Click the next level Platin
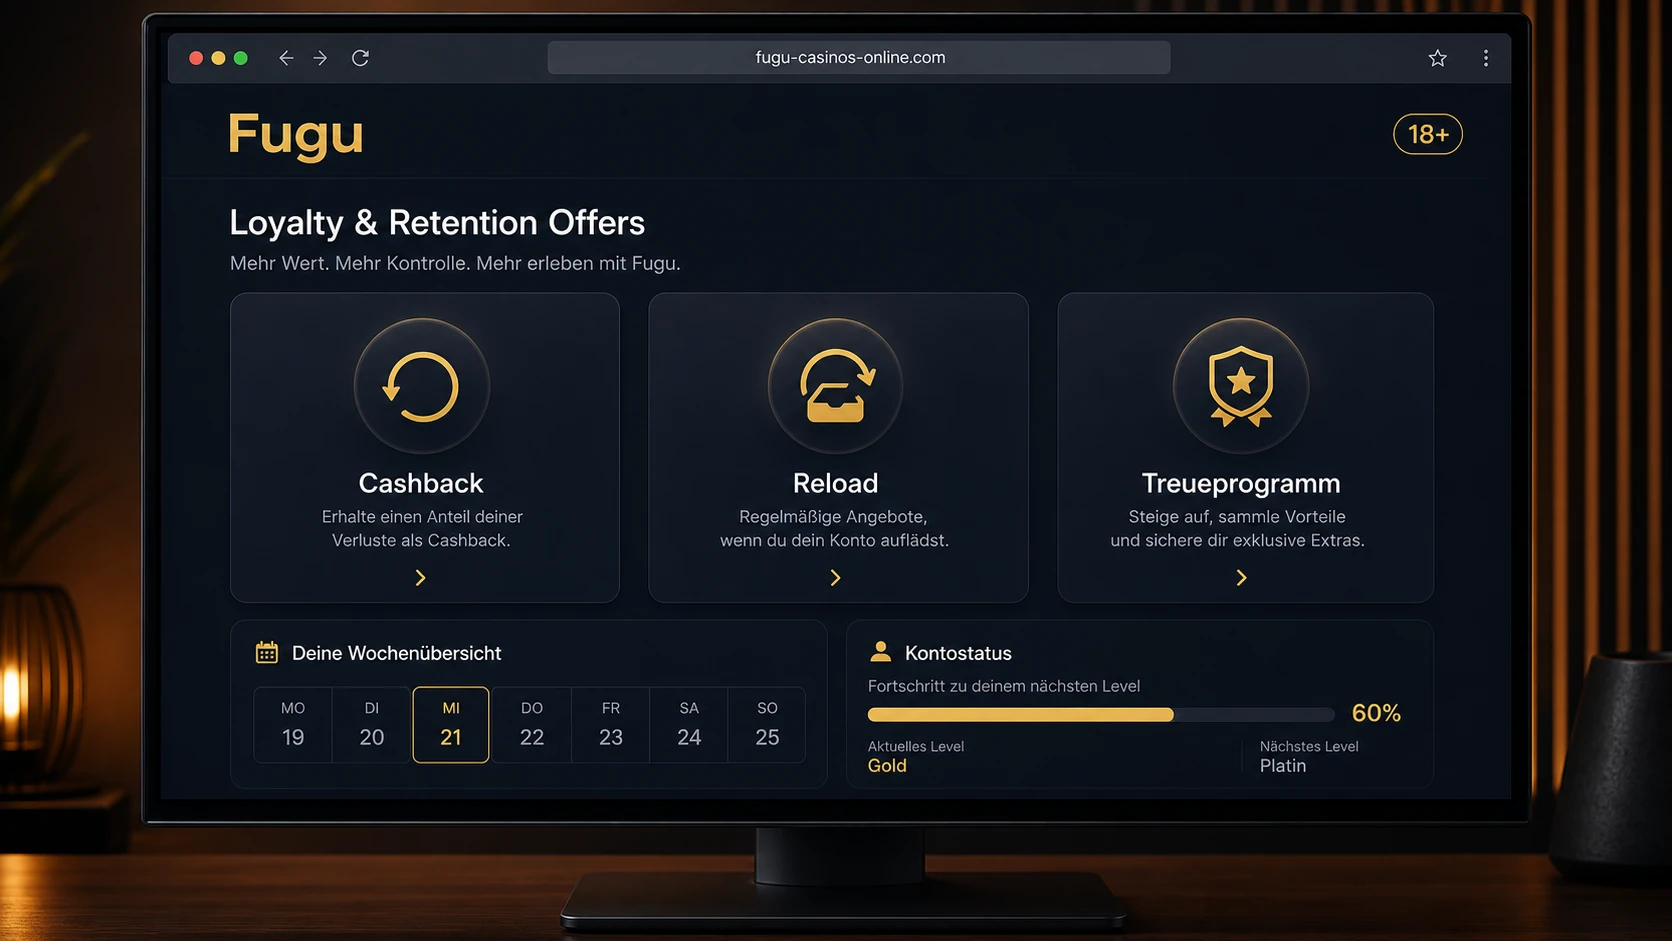This screenshot has width=1672, height=941. coord(1283,766)
